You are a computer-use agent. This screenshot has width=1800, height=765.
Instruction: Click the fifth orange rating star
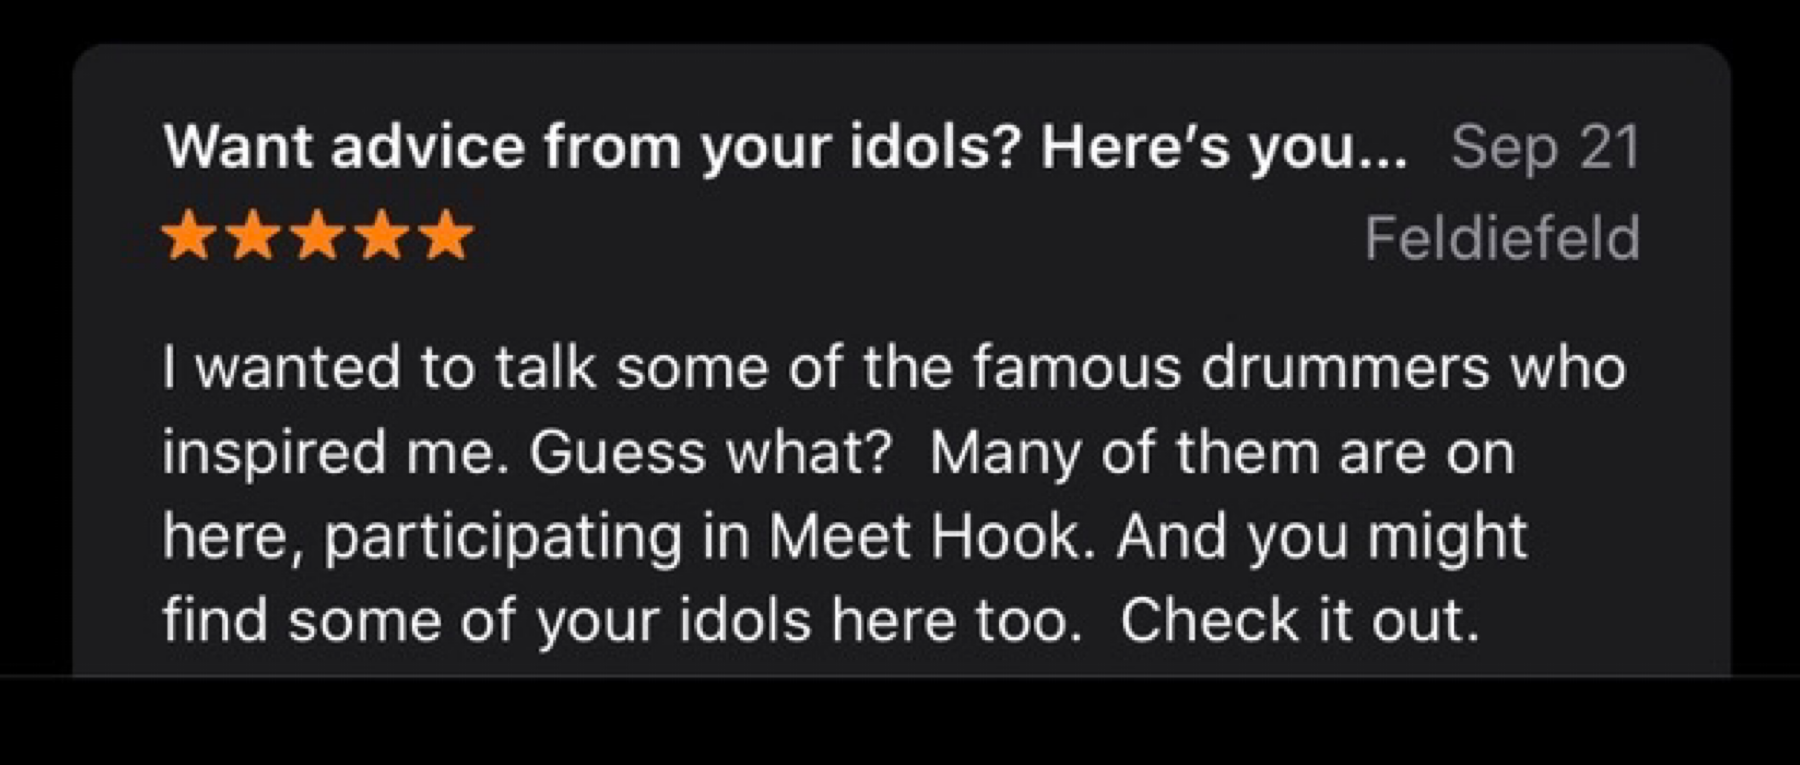pyautogui.click(x=445, y=236)
